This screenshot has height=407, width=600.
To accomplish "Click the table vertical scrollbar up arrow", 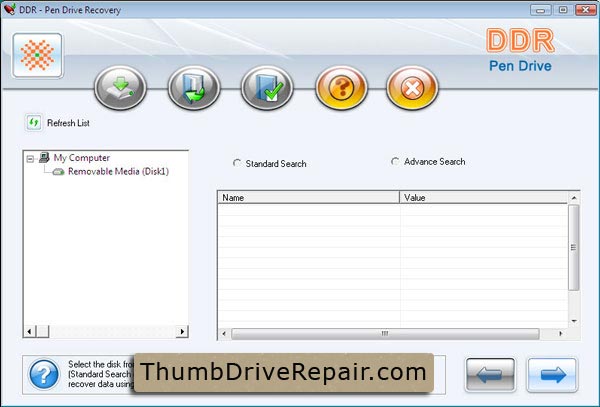I will [x=574, y=198].
